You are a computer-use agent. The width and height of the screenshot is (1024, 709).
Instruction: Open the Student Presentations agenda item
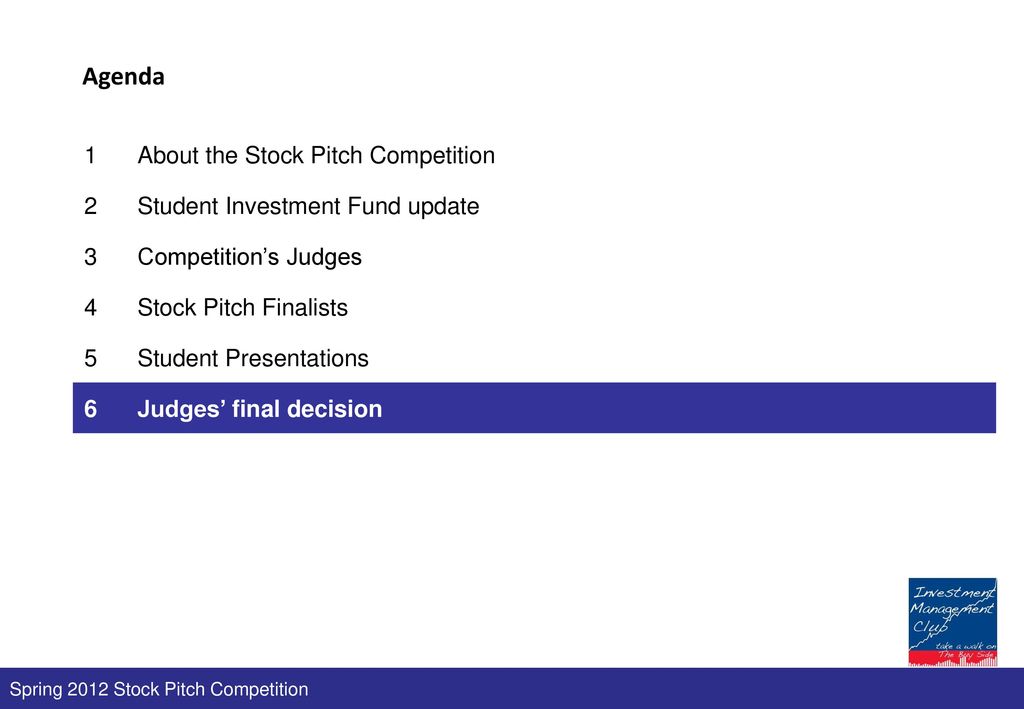point(253,358)
